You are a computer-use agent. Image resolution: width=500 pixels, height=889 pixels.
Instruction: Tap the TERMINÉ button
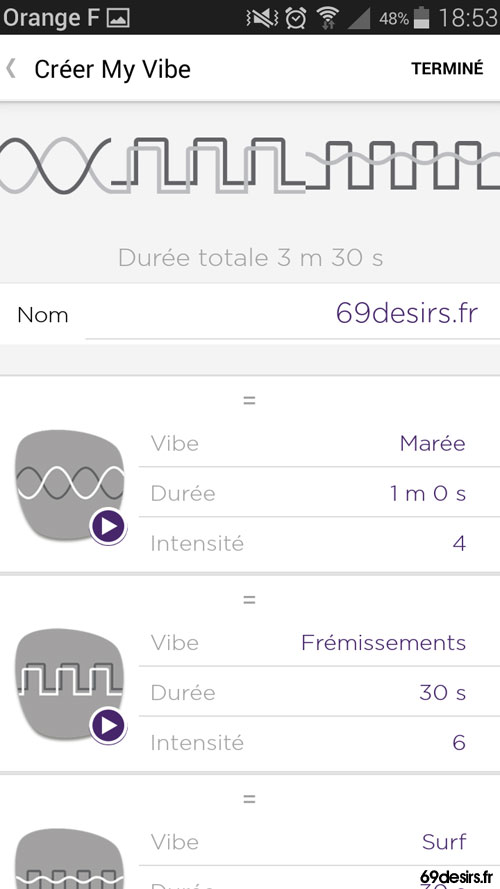[447, 69]
